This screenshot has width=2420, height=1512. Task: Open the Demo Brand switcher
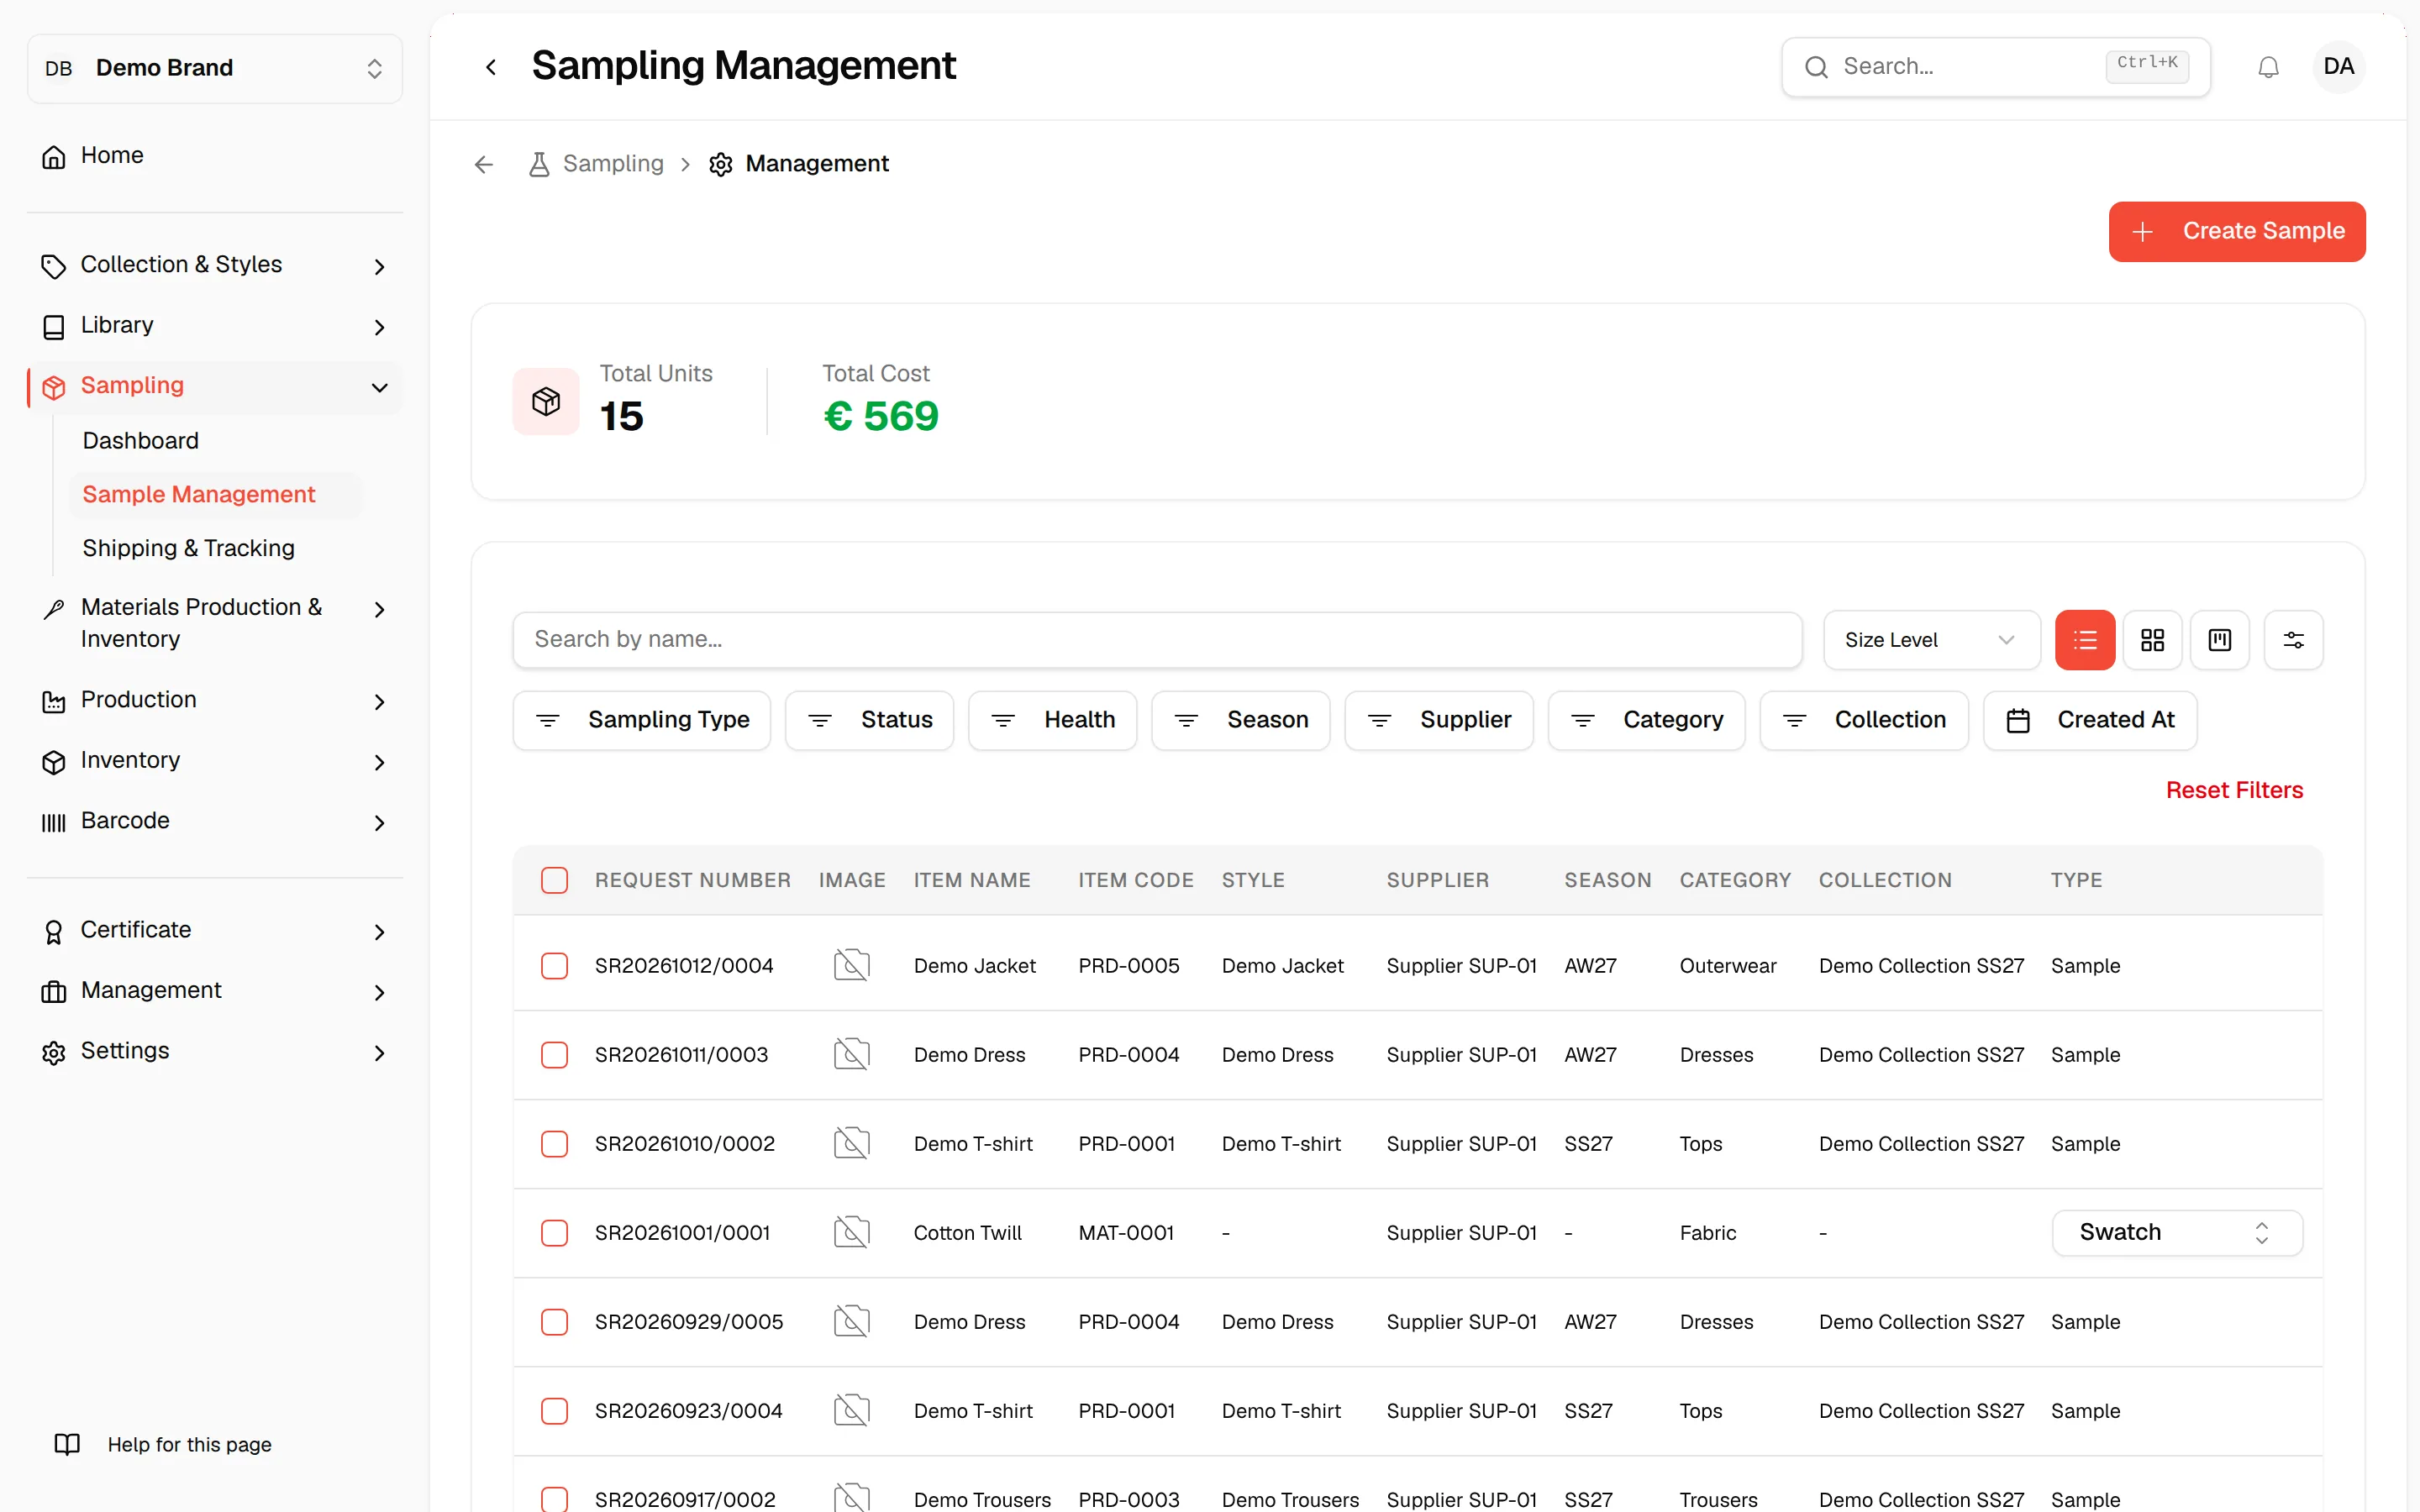pyautogui.click(x=215, y=68)
